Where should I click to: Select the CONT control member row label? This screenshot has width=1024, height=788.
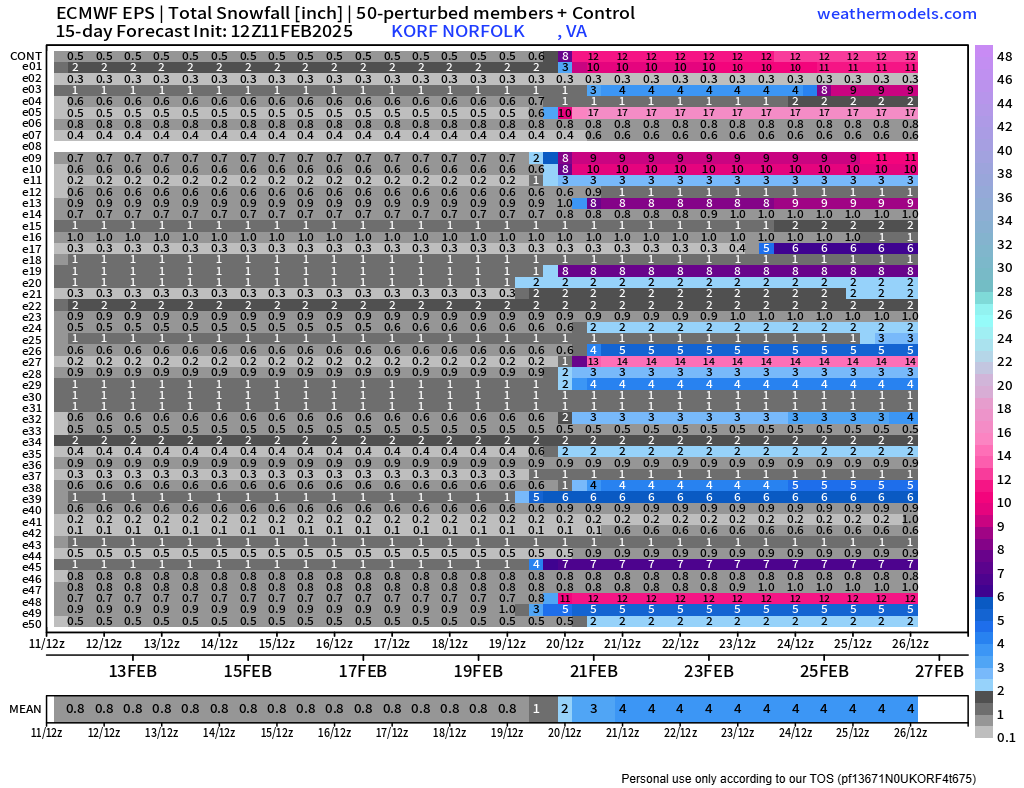[26, 56]
